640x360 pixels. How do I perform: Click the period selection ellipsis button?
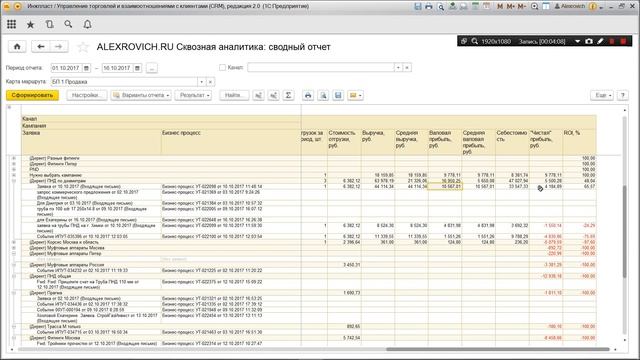click(151, 68)
